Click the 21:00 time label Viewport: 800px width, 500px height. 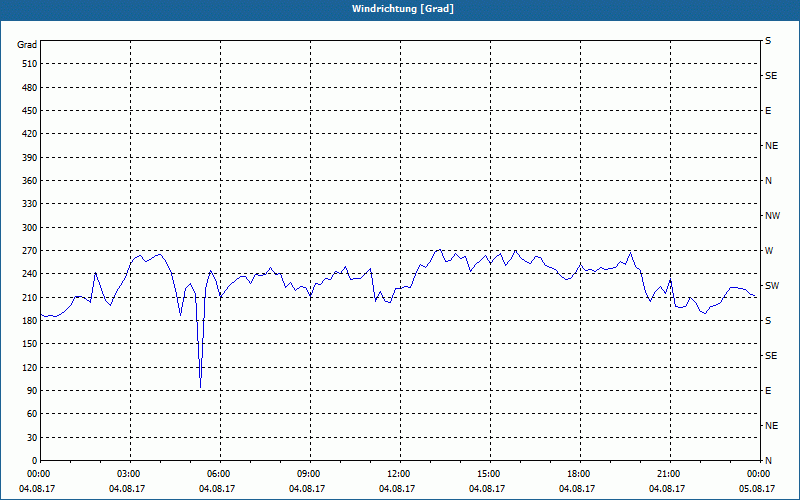(x=668, y=474)
